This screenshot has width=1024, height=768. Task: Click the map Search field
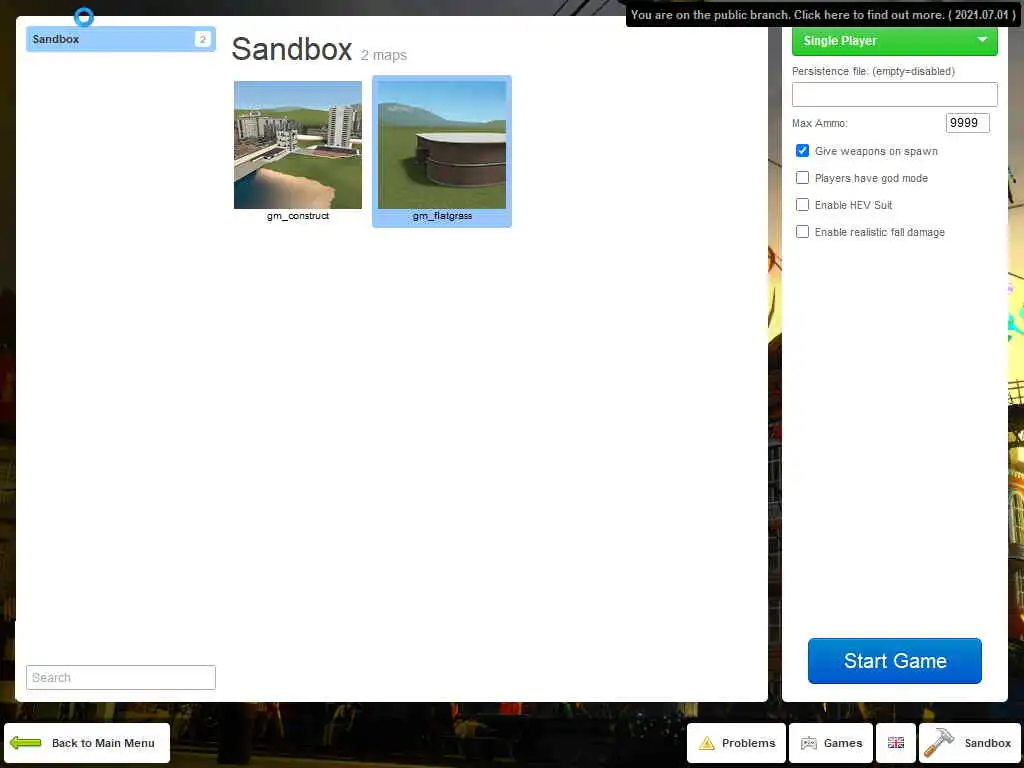(121, 677)
